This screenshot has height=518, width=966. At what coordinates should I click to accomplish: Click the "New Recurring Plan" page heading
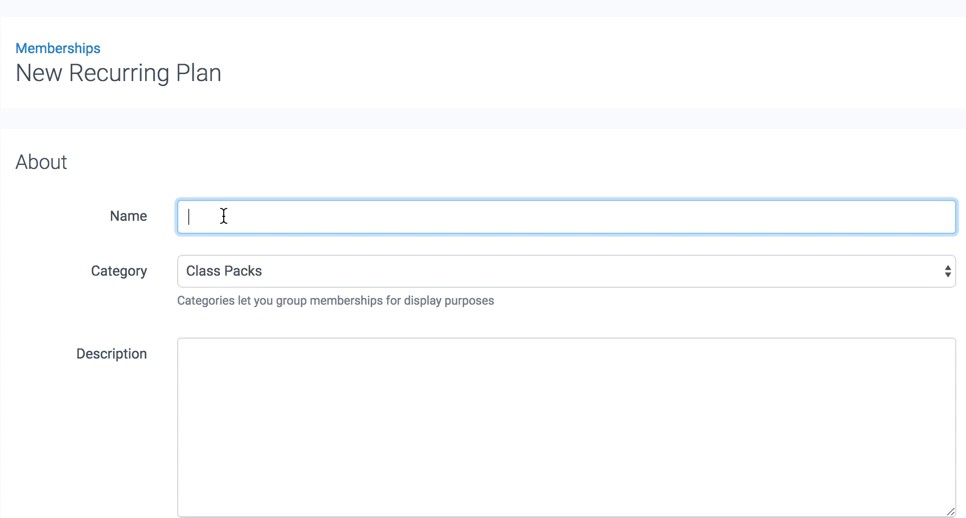118,73
